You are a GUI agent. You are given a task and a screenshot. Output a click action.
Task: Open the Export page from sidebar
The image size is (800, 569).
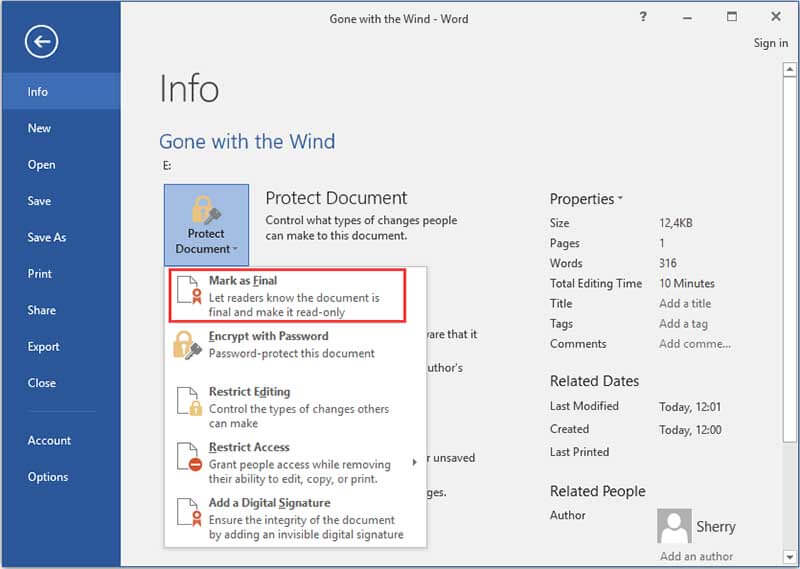[61, 347]
